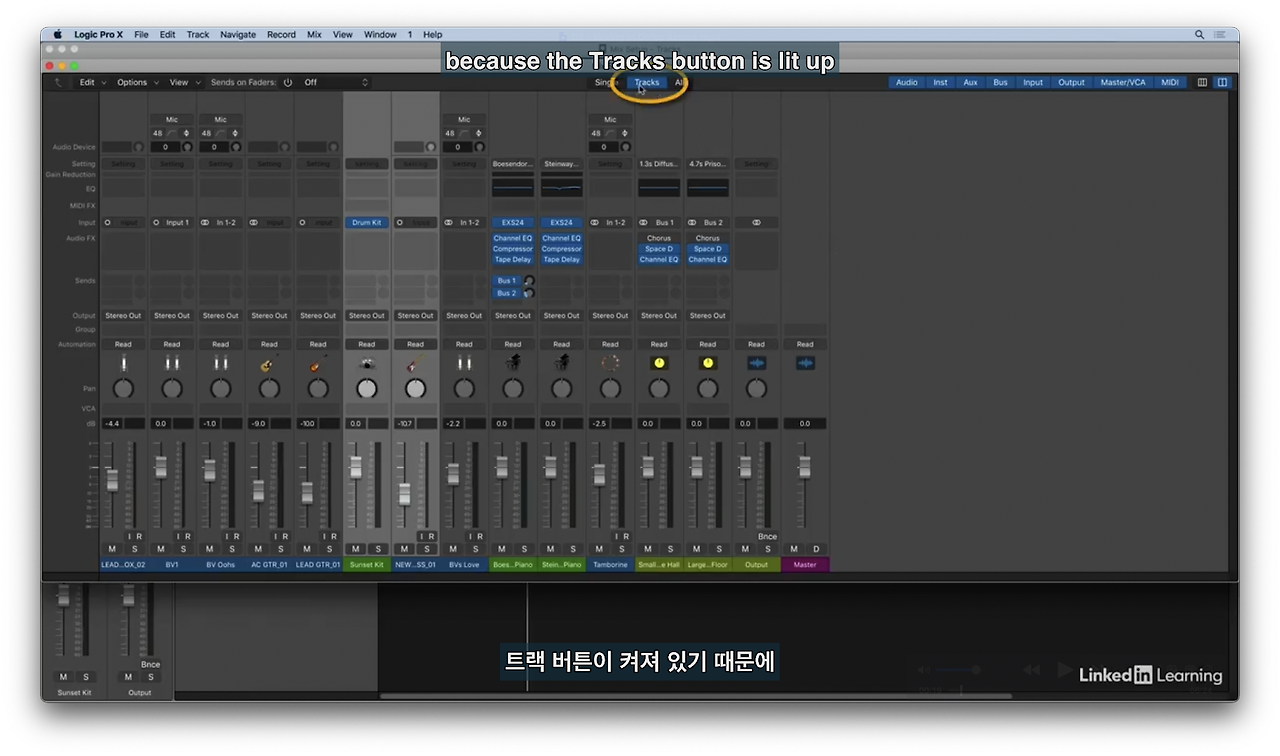Open the Navigate menu
The height and width of the screenshot is (756, 1280).
point(238,34)
